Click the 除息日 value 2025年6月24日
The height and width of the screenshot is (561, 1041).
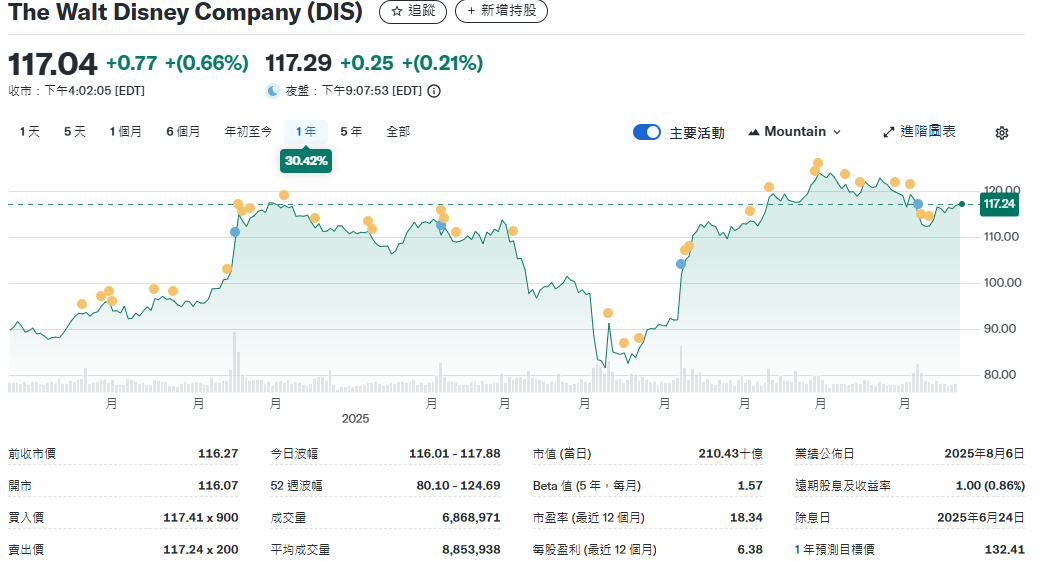[981, 517]
